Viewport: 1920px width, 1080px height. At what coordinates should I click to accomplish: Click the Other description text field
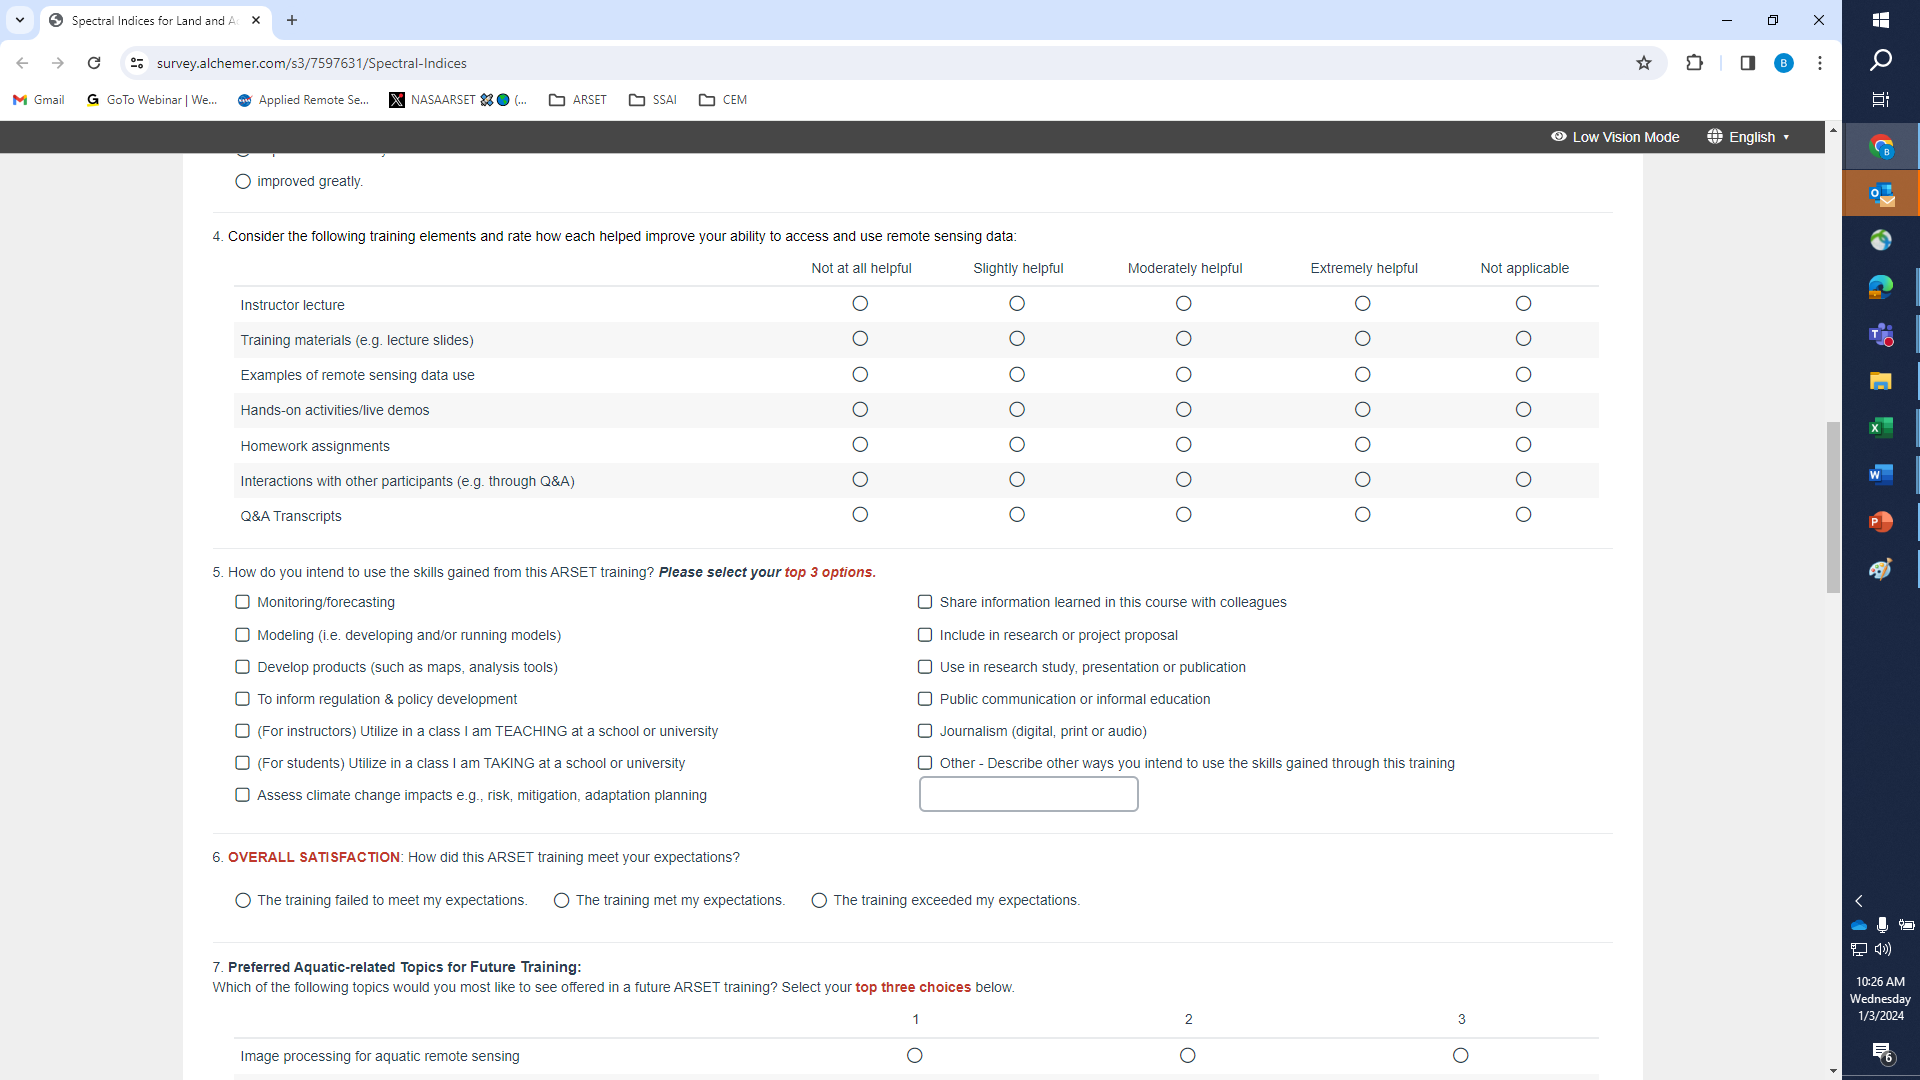1028,795
